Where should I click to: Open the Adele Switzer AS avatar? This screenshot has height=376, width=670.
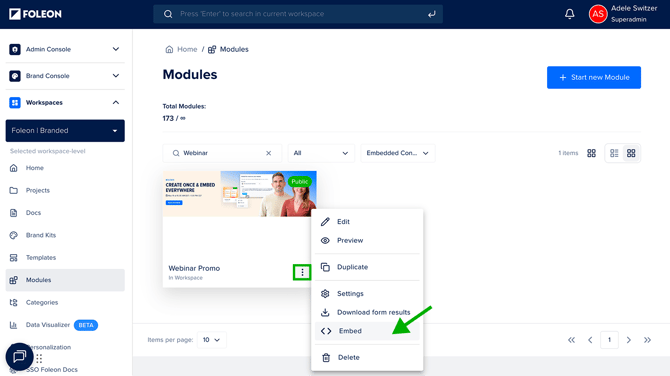pos(598,14)
